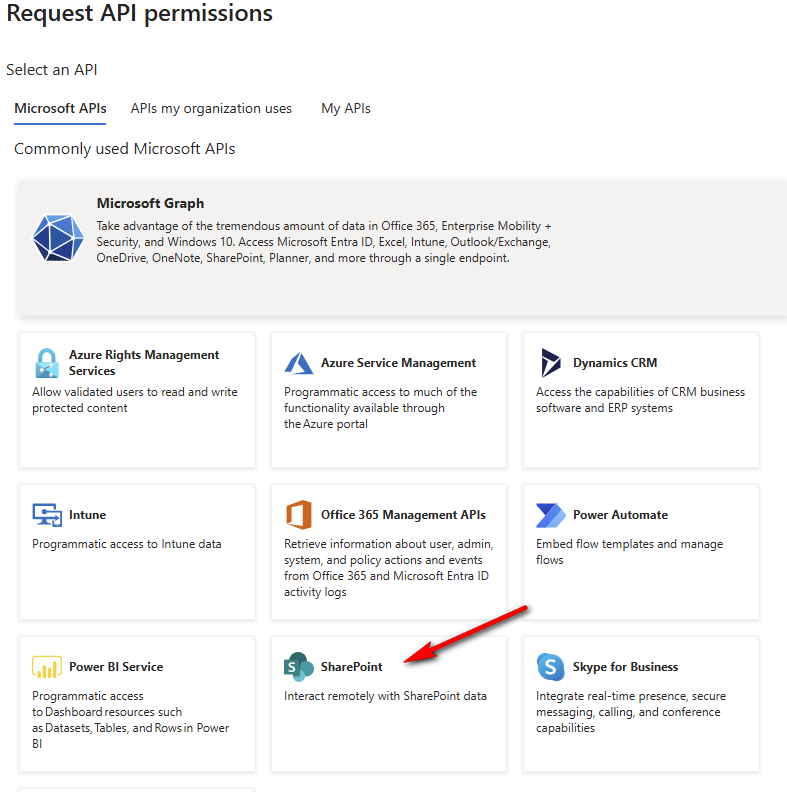Select the SharePoint API title

click(352, 667)
